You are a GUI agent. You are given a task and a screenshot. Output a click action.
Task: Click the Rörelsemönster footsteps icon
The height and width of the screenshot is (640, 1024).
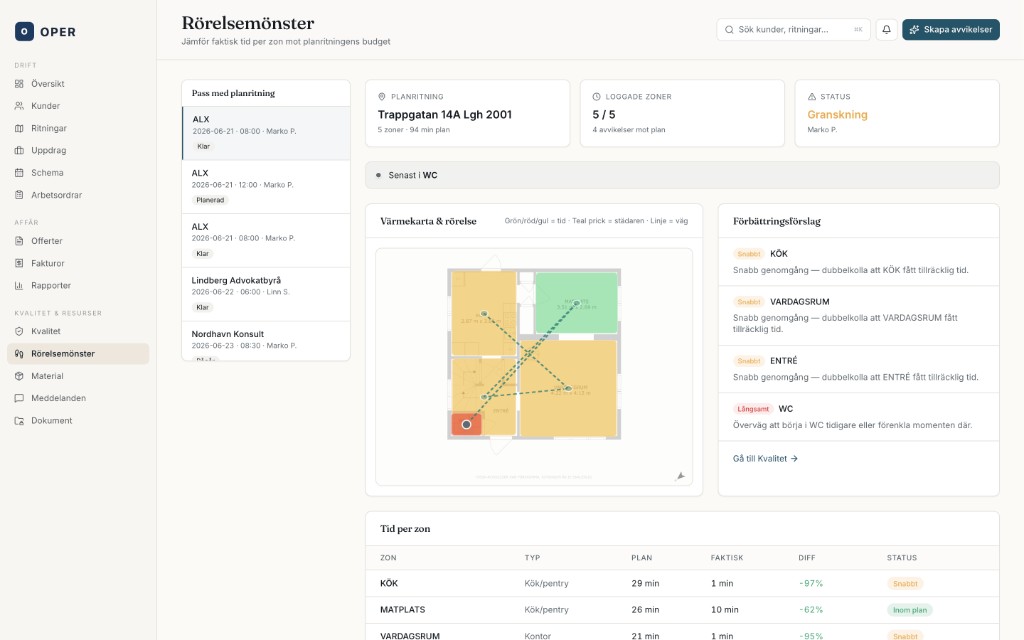[x=19, y=353]
